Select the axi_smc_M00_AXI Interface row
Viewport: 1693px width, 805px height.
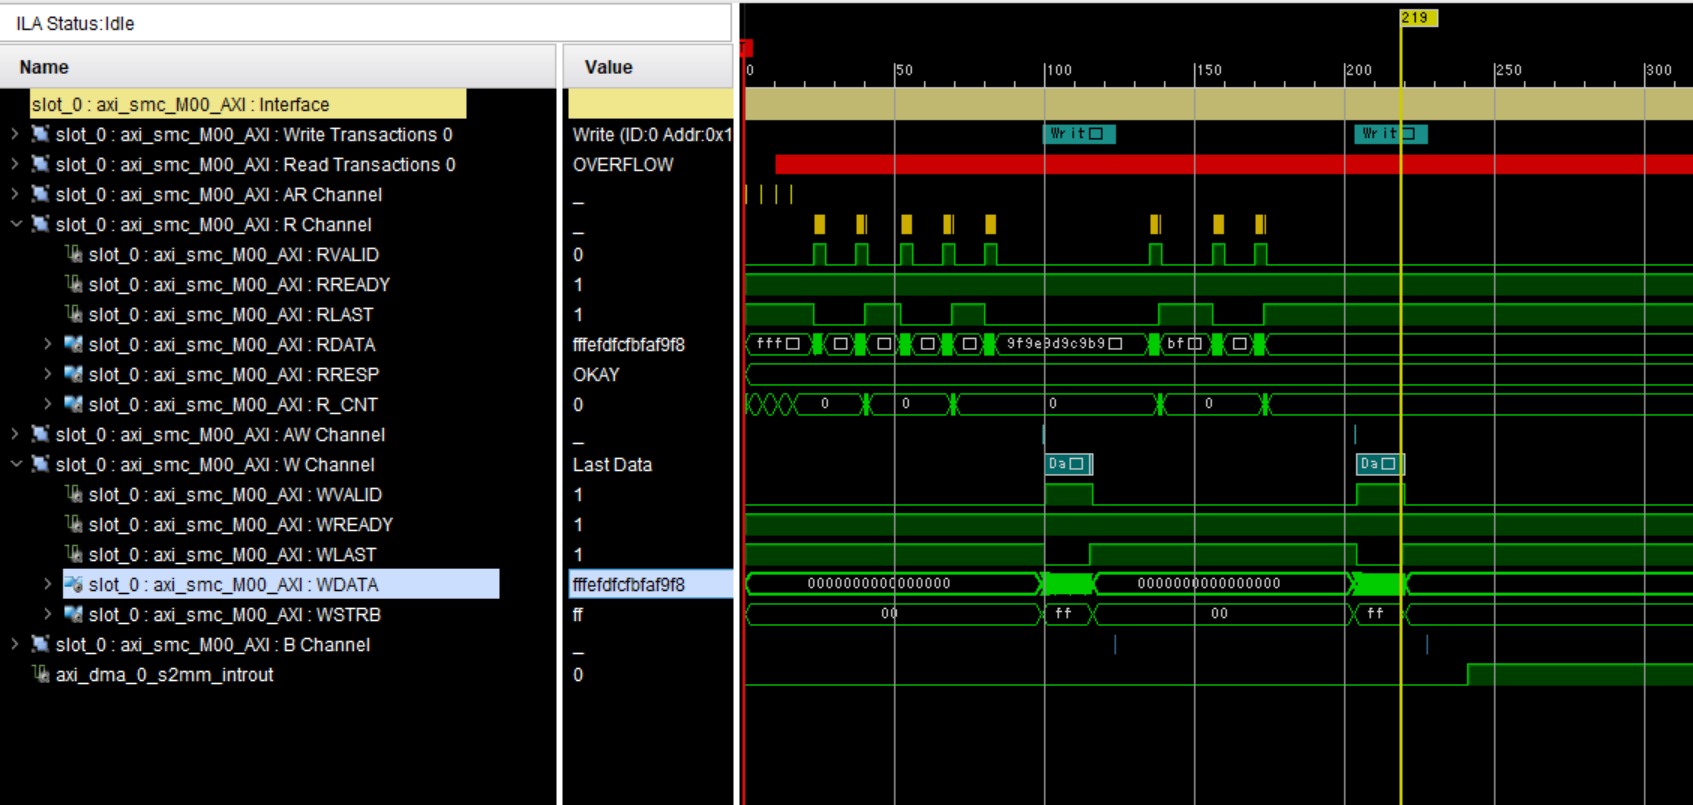(248, 104)
